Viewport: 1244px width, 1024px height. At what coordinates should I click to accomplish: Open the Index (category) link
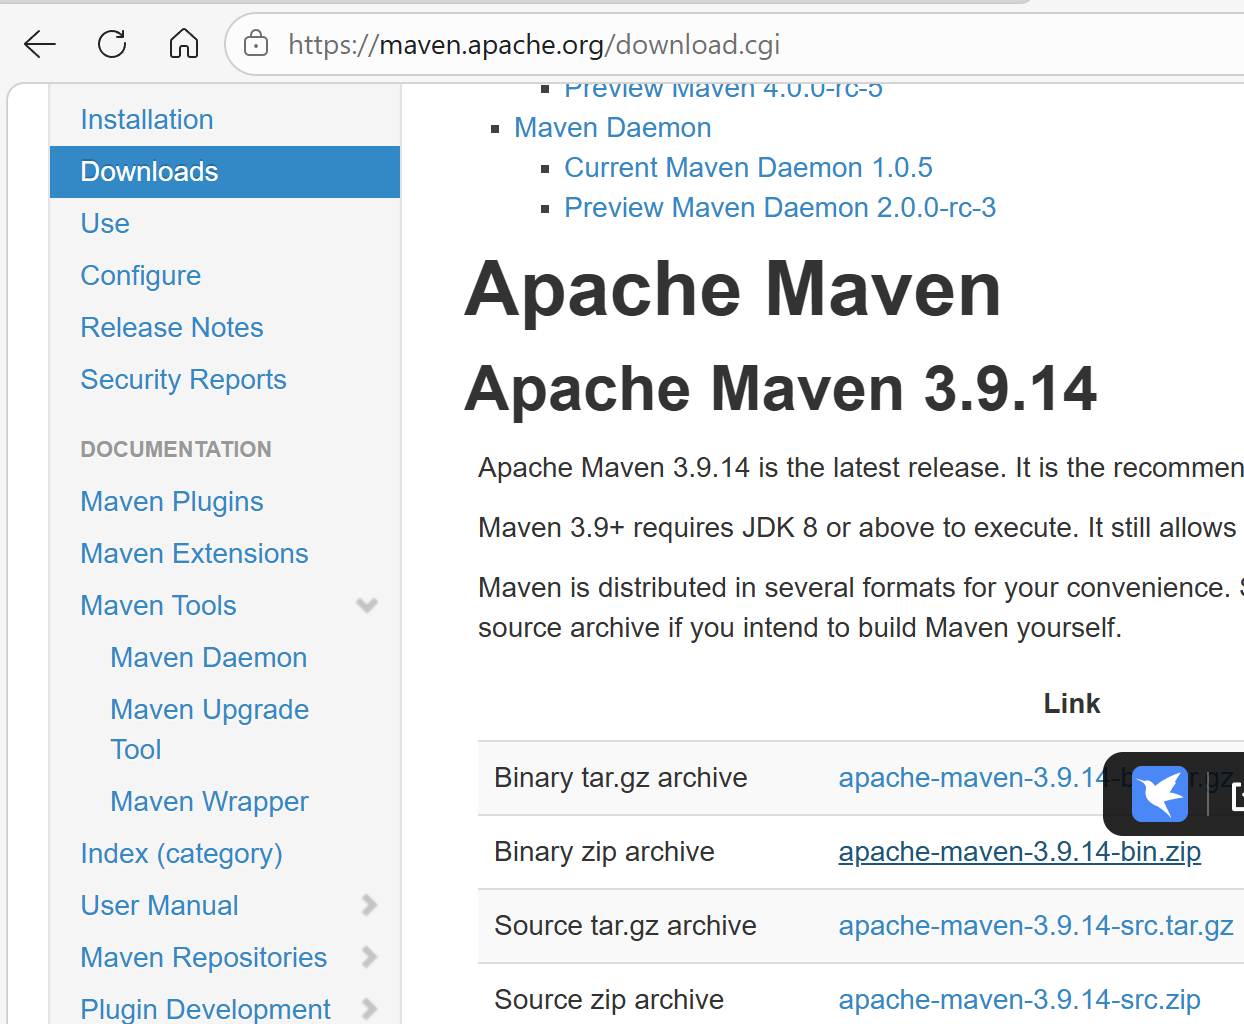[x=182, y=854]
